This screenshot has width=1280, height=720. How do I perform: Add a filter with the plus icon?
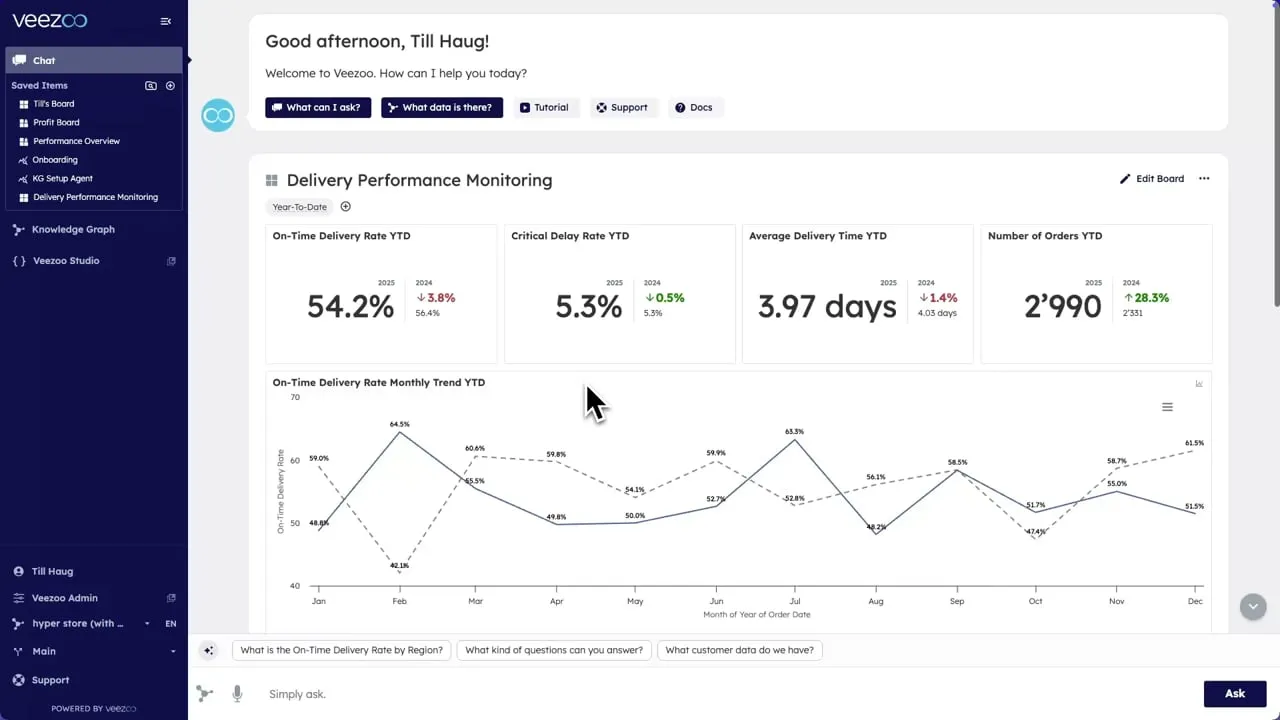click(x=346, y=207)
